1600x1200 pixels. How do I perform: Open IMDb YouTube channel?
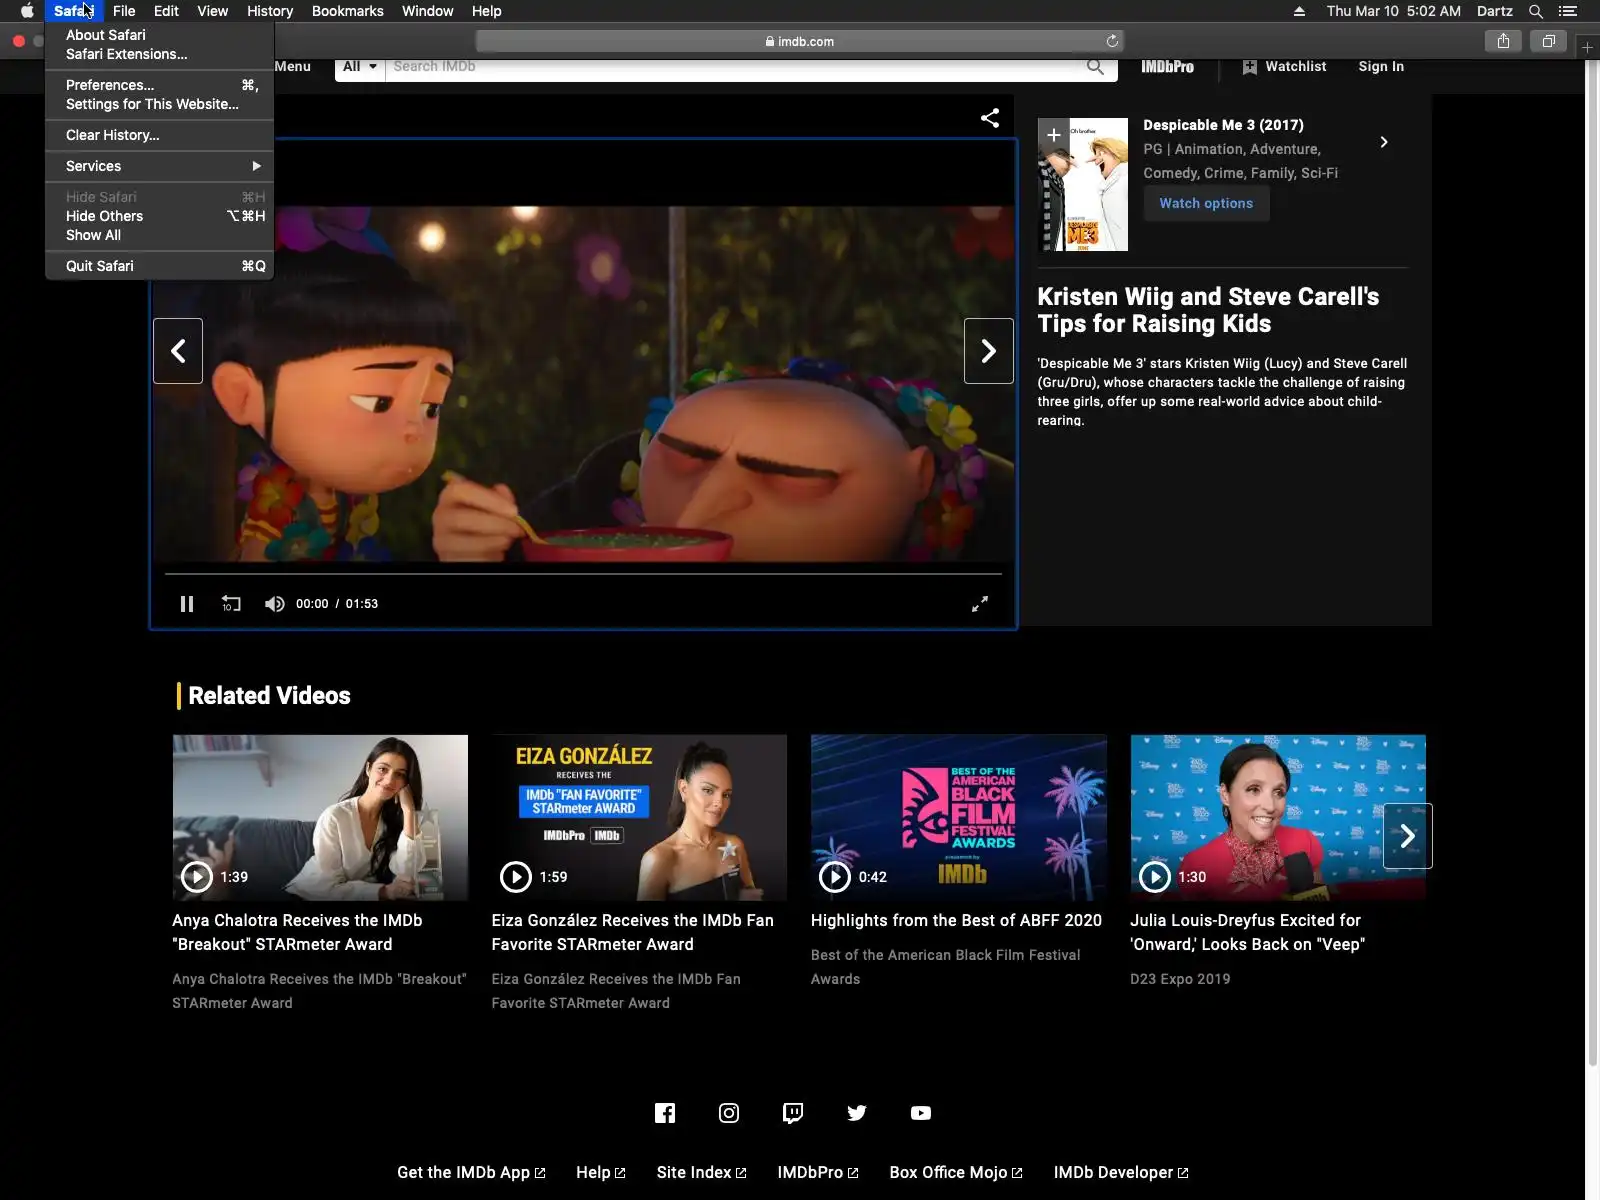[921, 1113]
